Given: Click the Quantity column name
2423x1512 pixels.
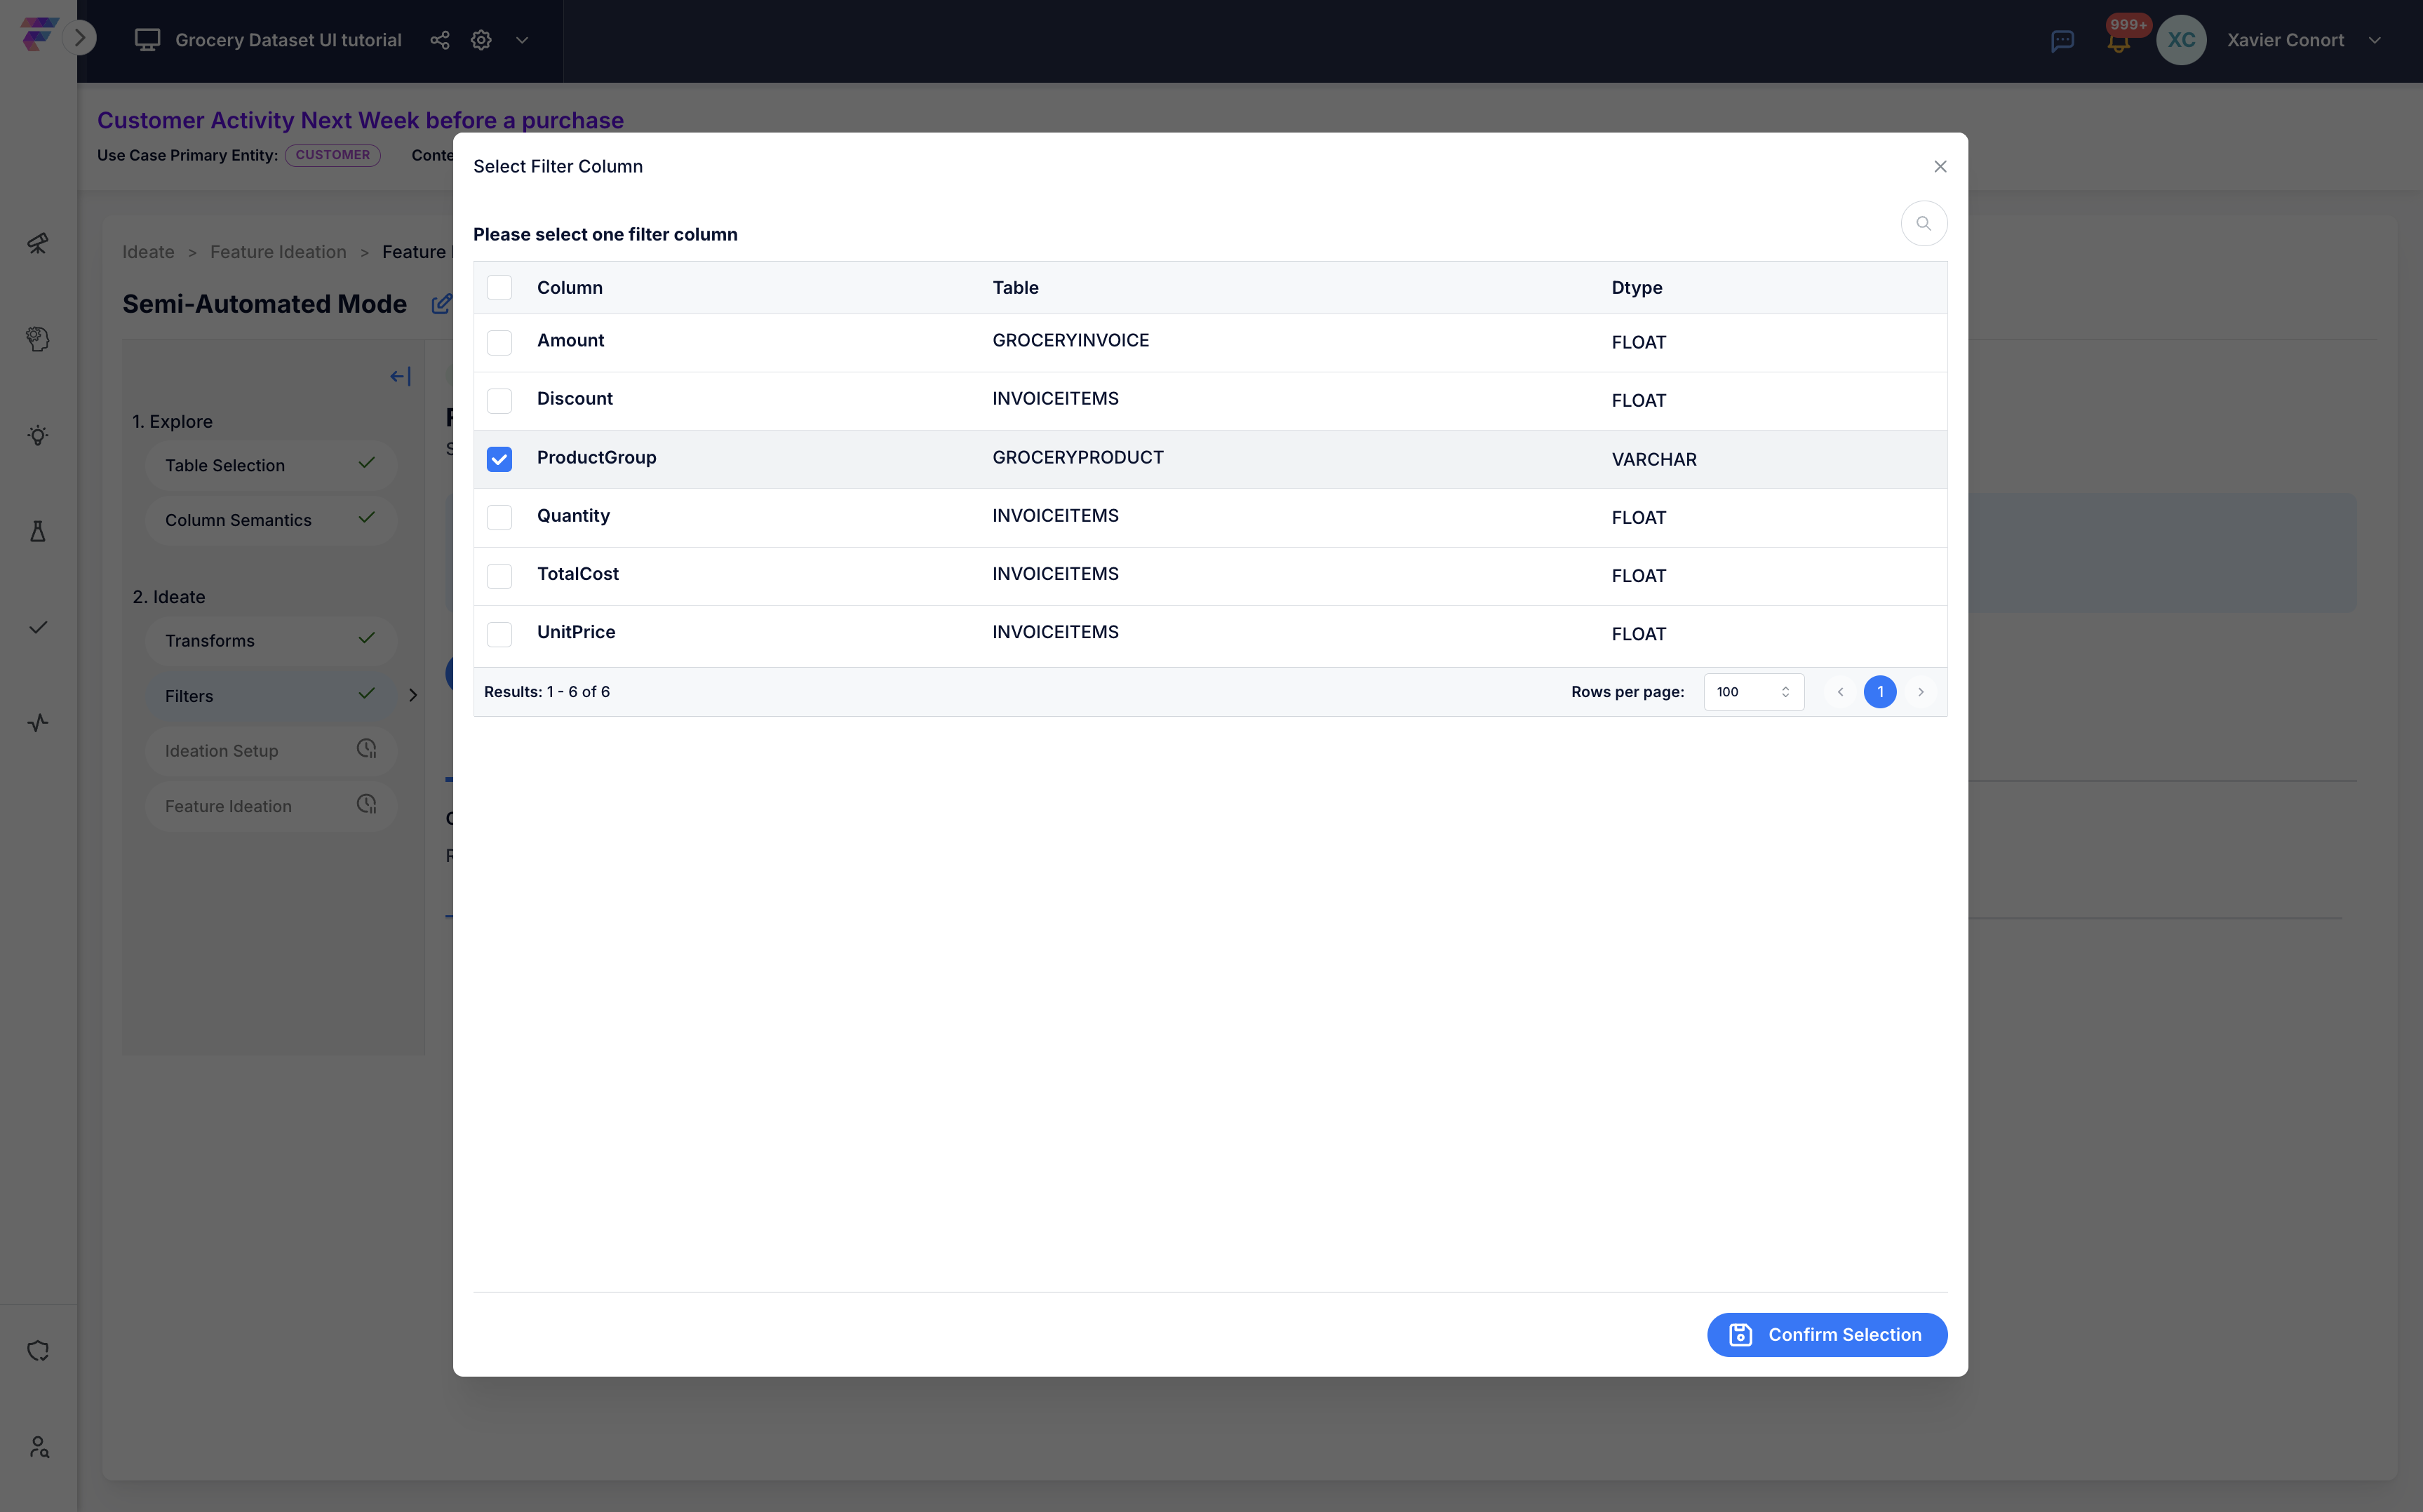Looking at the screenshot, I should (573, 516).
